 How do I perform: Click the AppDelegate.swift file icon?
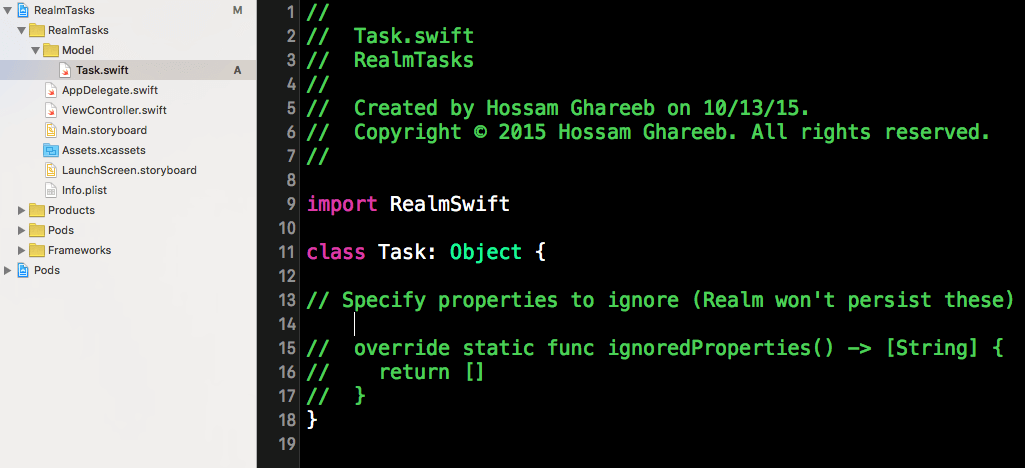click(51, 90)
